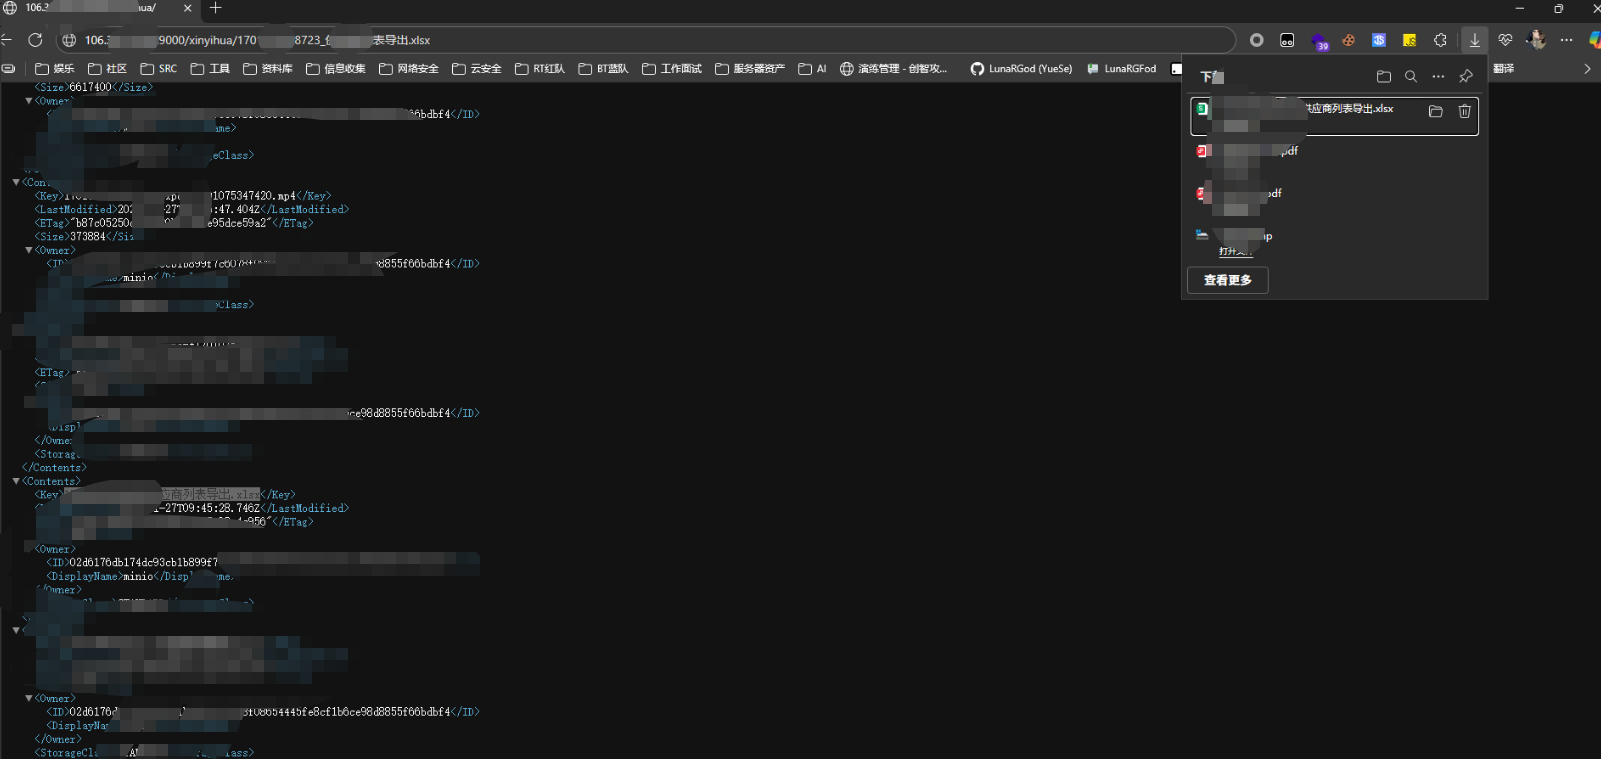
Task: Open the cookie editor extension
Action: tap(1349, 40)
